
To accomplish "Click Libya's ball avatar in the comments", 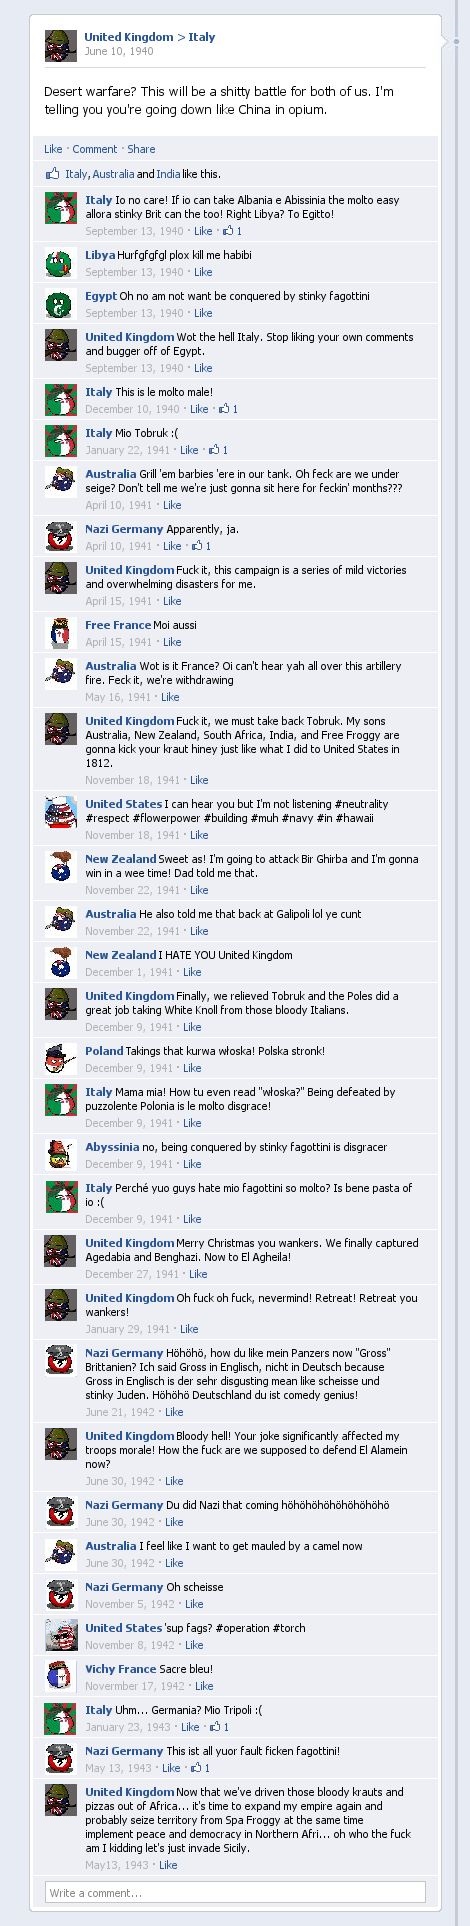I will pos(61,264).
